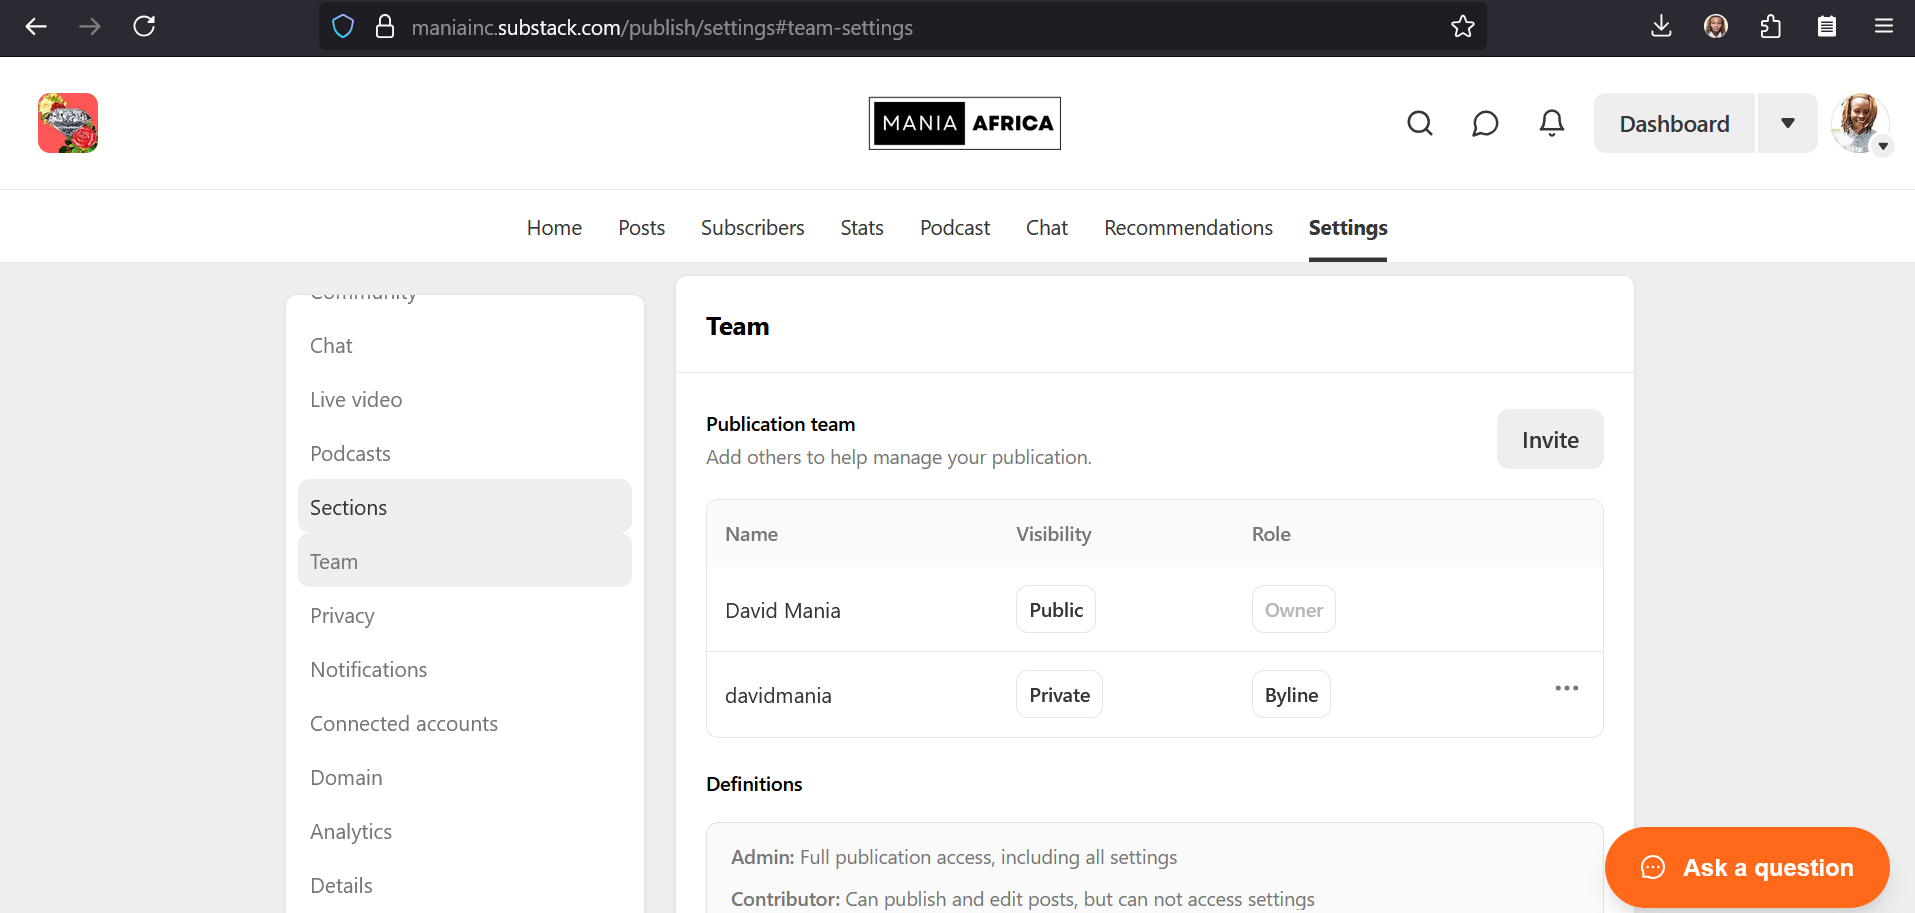Viewport: 1915px width, 913px height.
Task: Open the user avatar menu
Action: point(1861,123)
